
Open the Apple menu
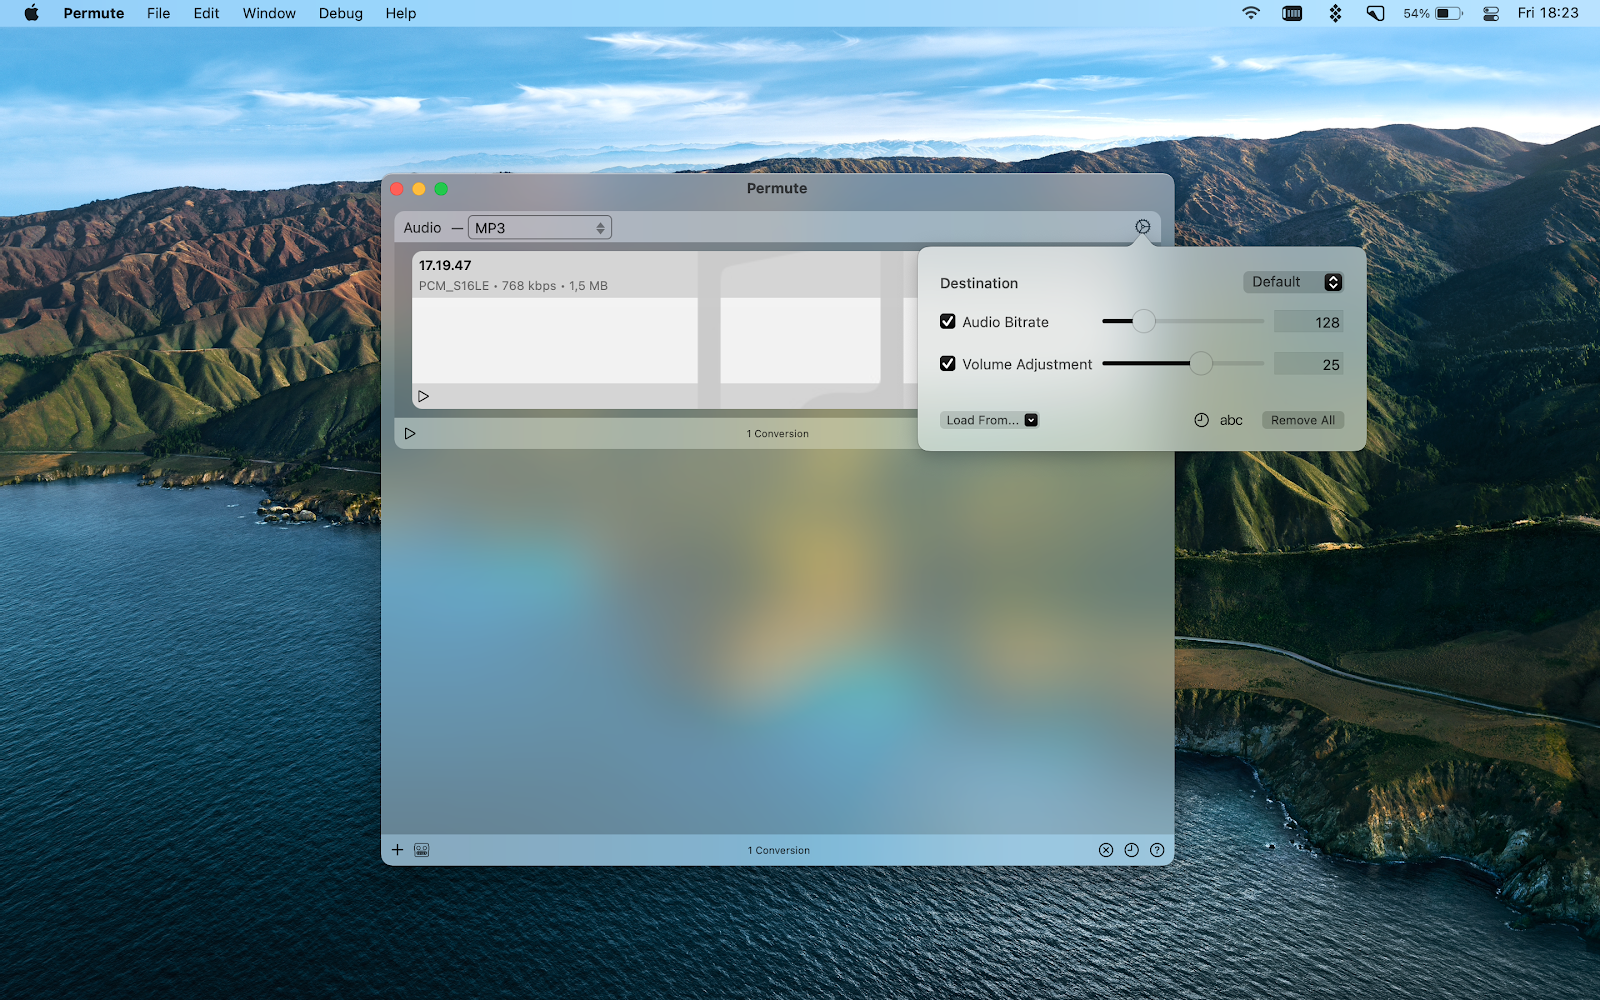click(x=31, y=13)
